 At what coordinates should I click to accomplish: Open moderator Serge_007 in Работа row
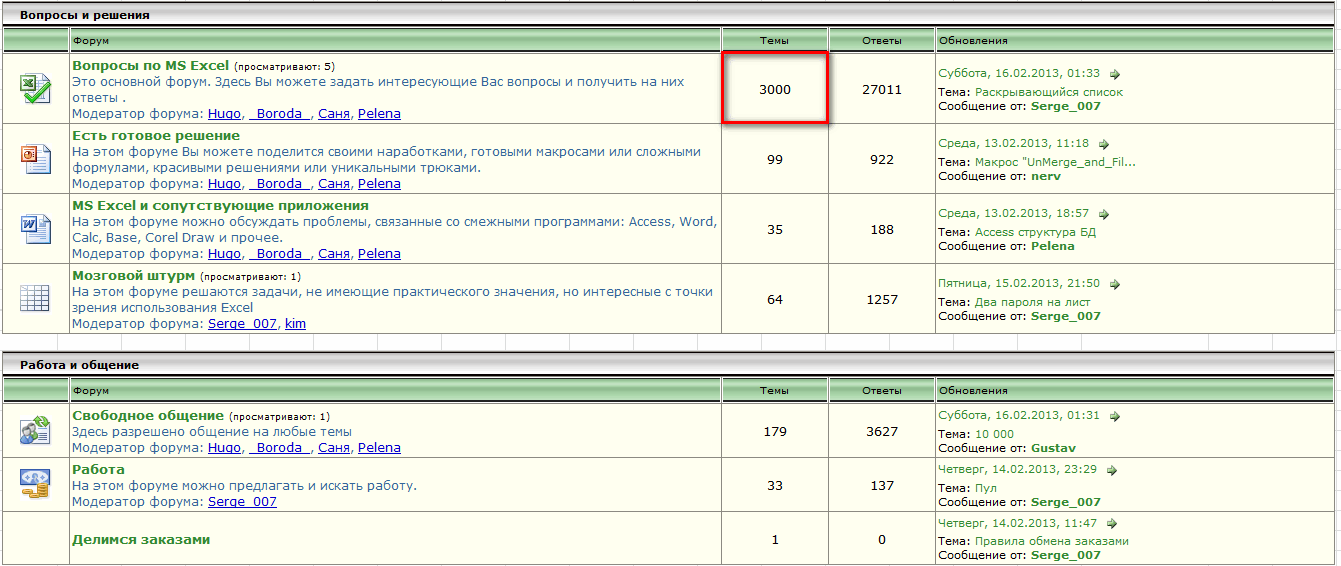[x=242, y=502]
